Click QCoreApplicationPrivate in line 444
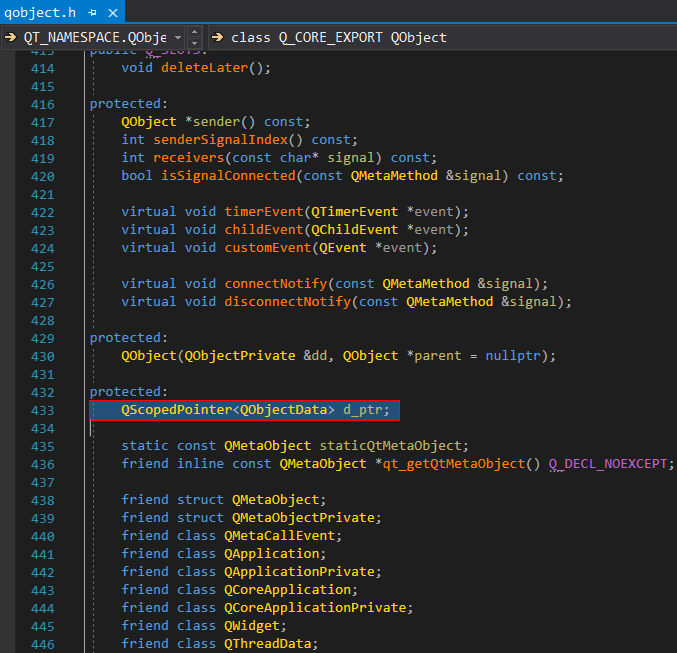 (315, 608)
